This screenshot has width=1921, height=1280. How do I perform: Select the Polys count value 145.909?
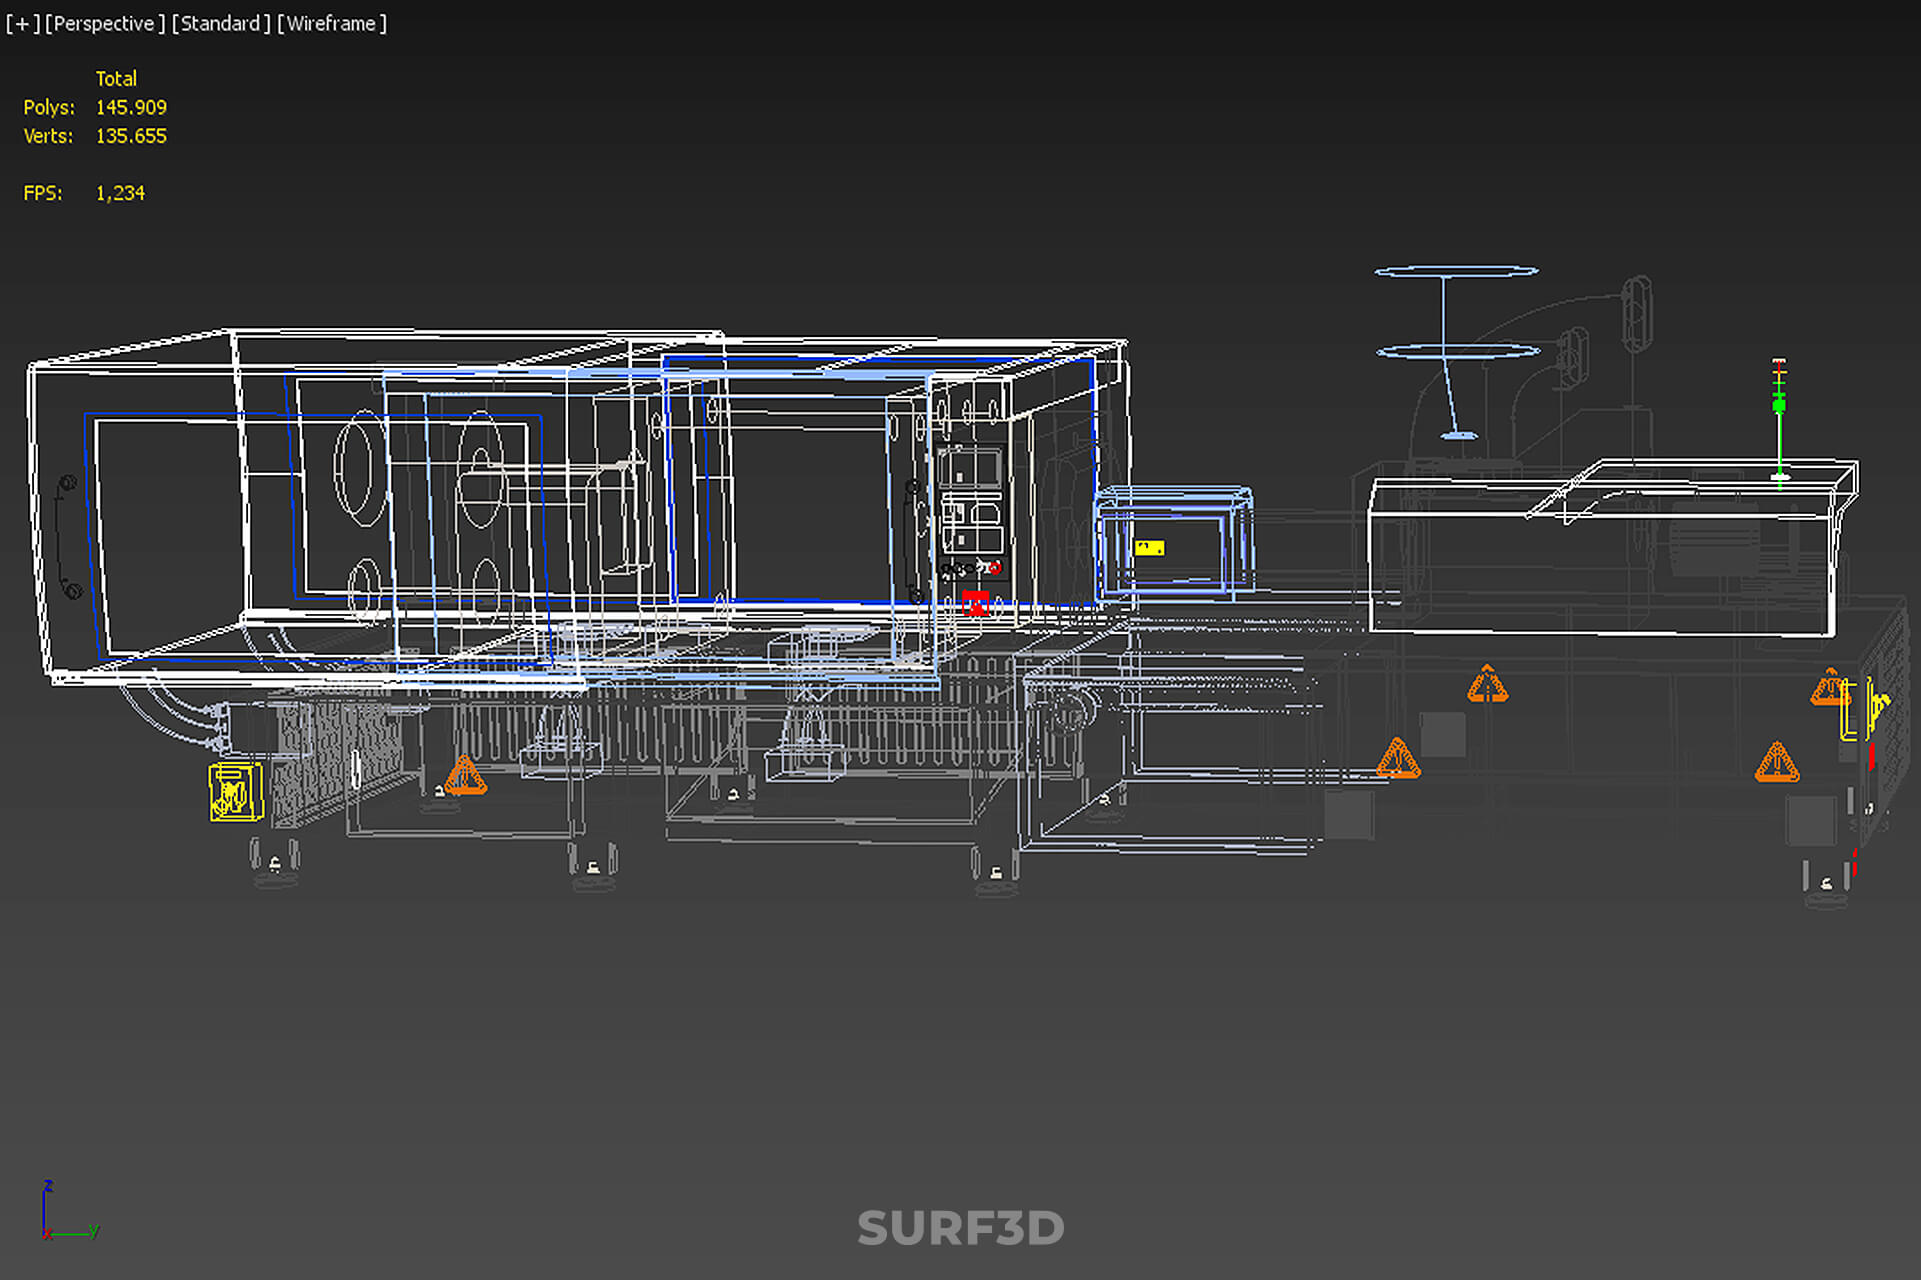(x=131, y=107)
